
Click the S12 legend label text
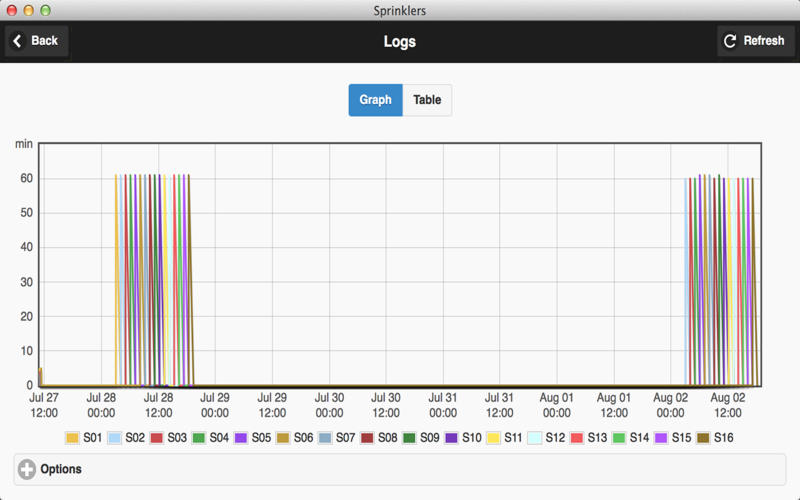click(x=555, y=438)
